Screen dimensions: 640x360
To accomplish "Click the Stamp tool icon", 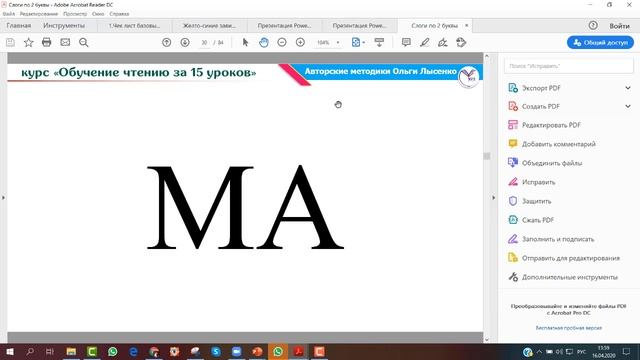I will [x=461, y=42].
